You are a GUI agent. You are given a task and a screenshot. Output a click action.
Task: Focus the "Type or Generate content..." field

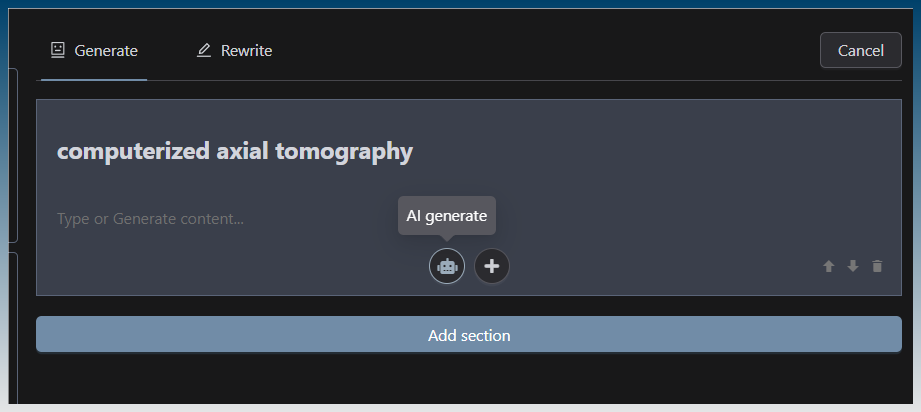[150, 218]
